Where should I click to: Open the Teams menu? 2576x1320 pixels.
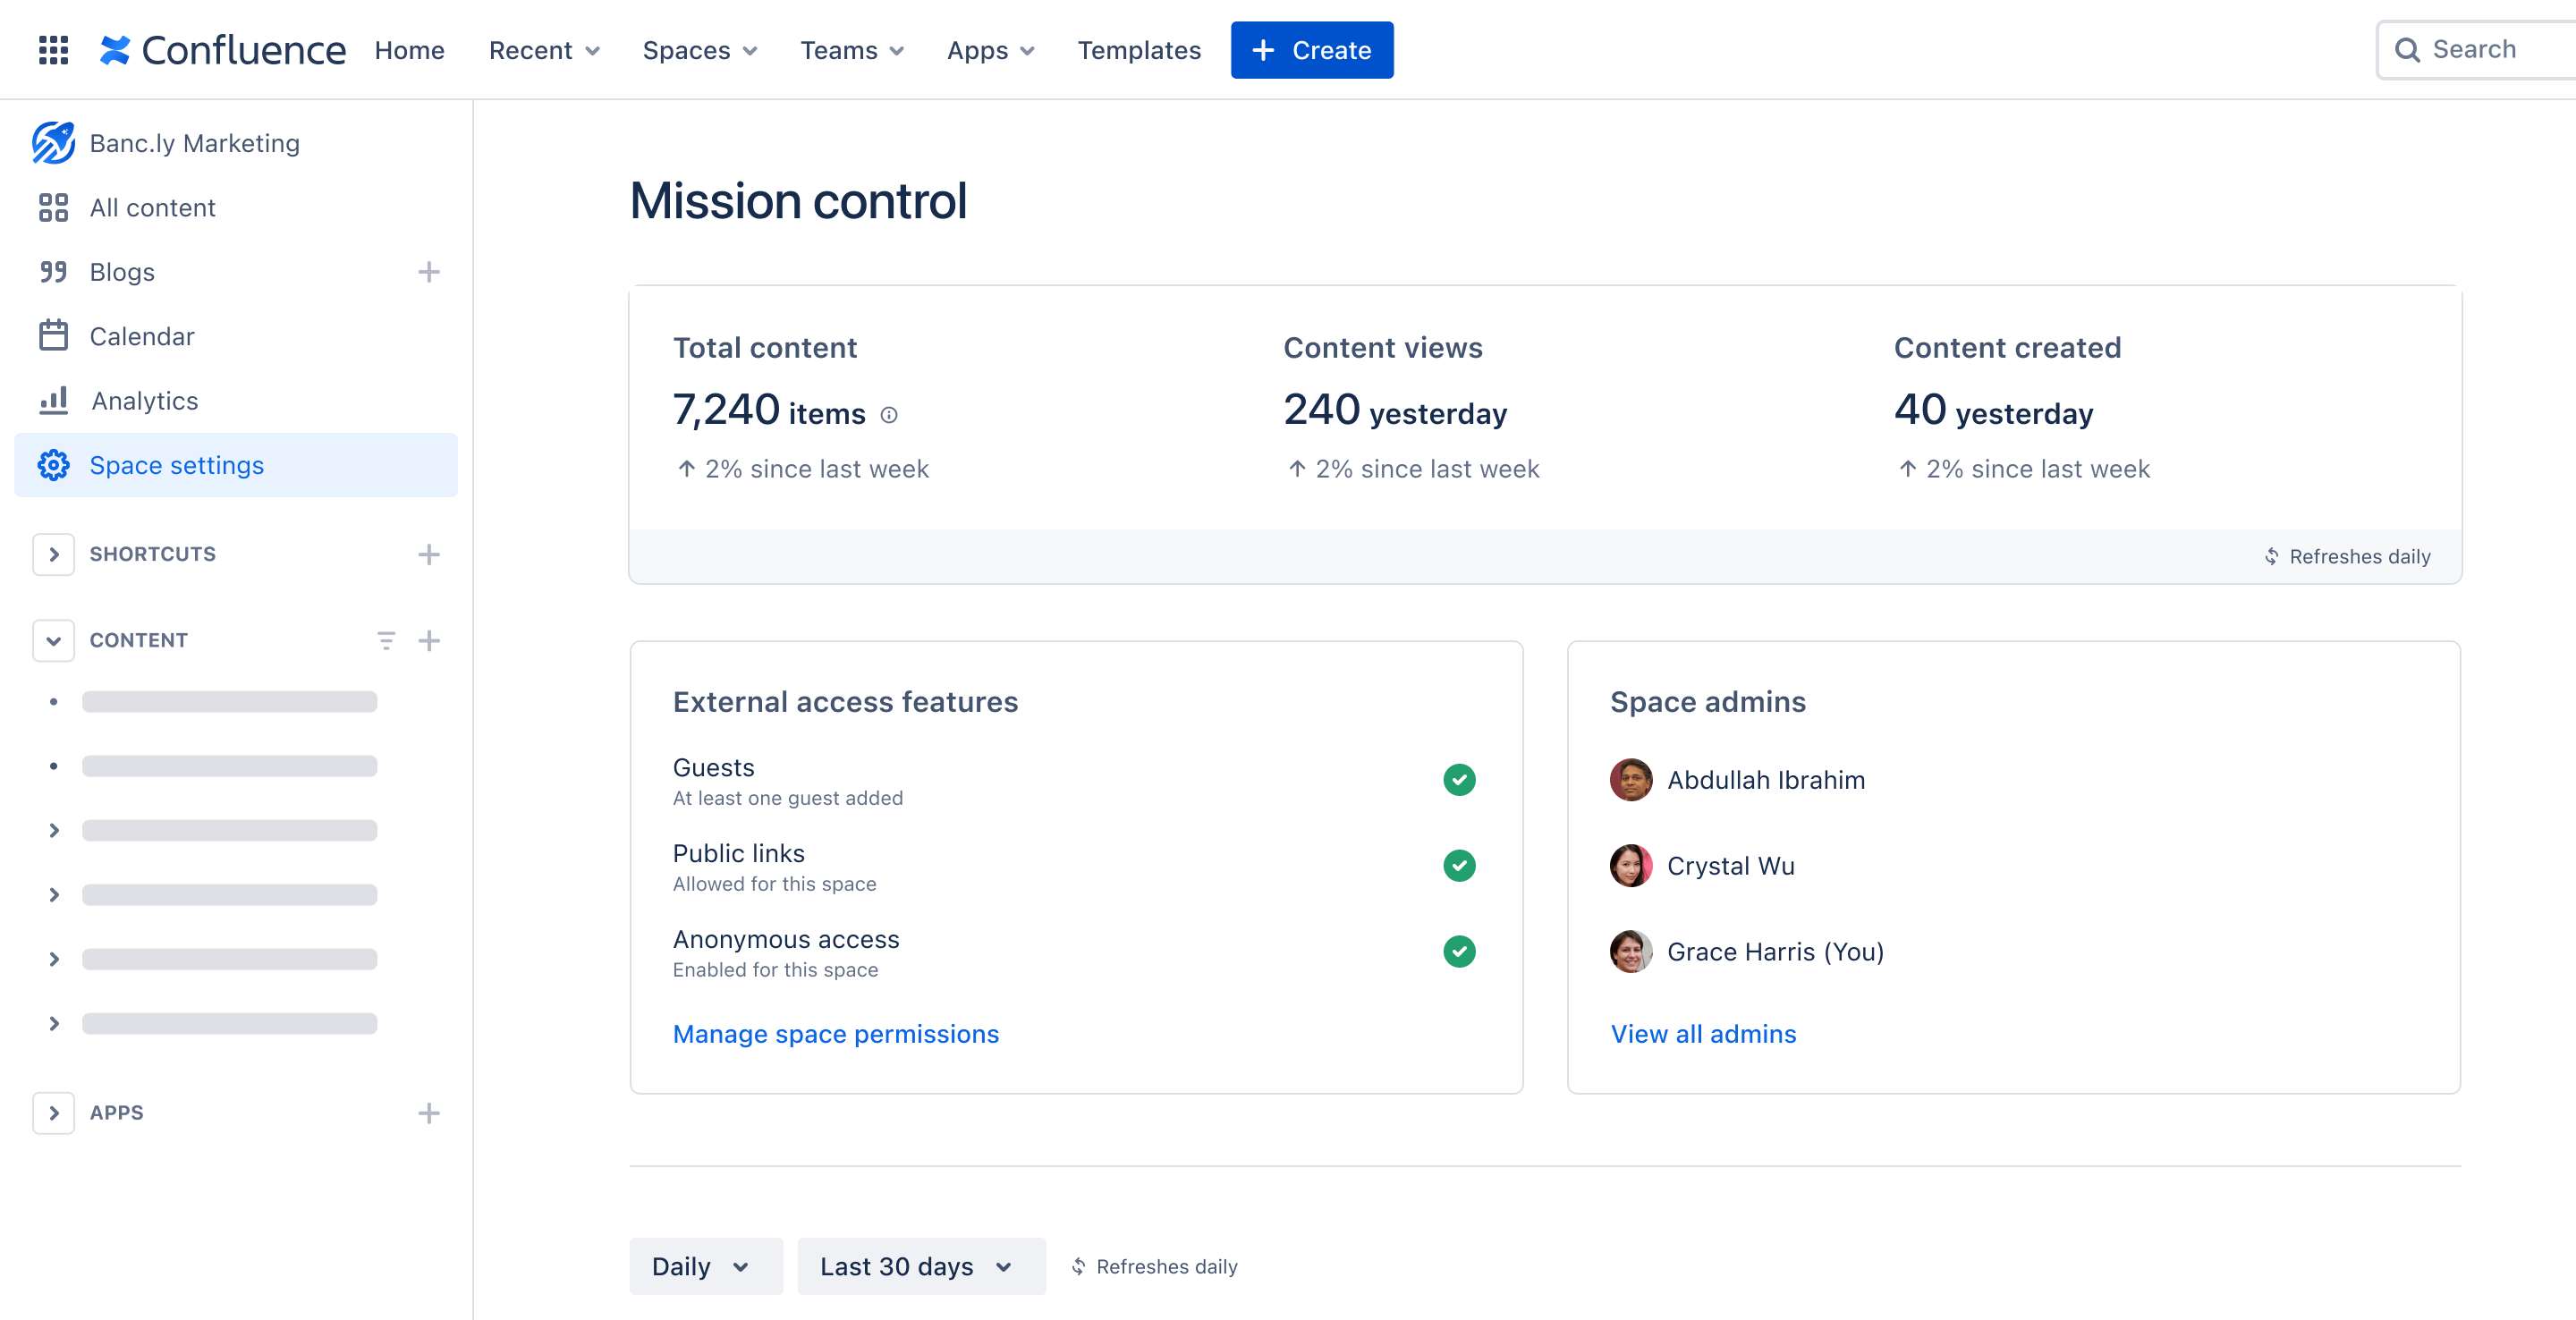coord(849,49)
